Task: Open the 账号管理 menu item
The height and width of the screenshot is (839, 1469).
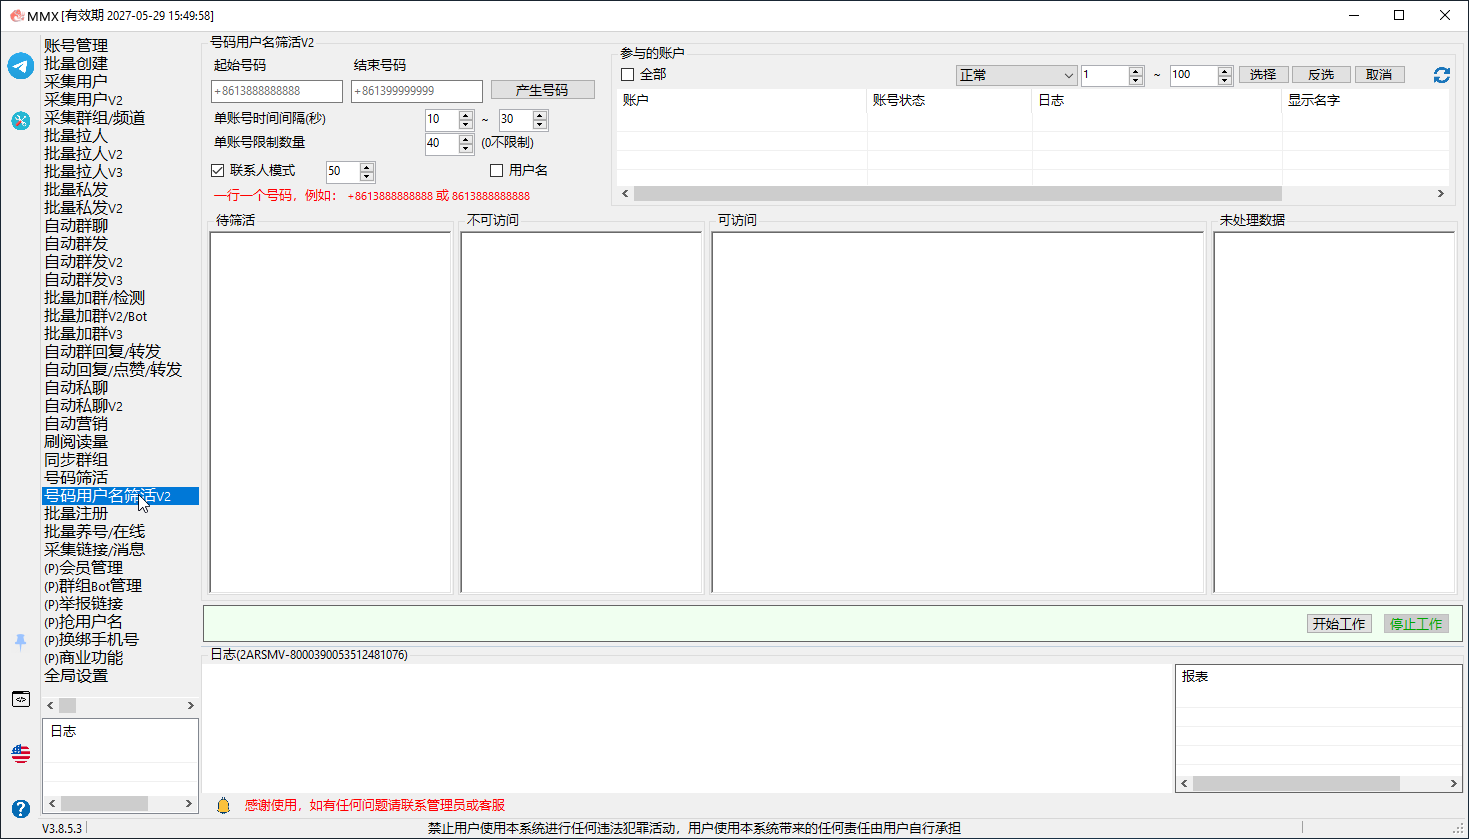Action: coord(76,46)
